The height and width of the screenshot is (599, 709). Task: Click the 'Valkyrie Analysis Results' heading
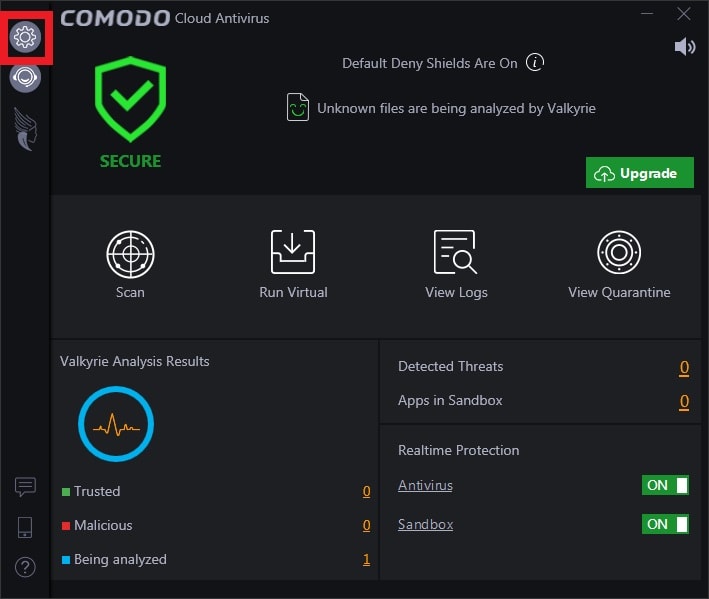point(135,362)
